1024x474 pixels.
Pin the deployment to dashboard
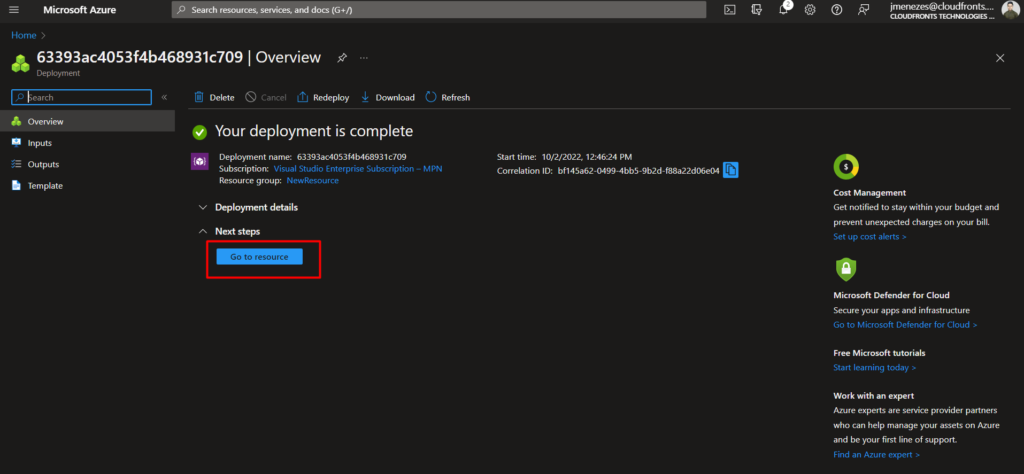click(342, 58)
